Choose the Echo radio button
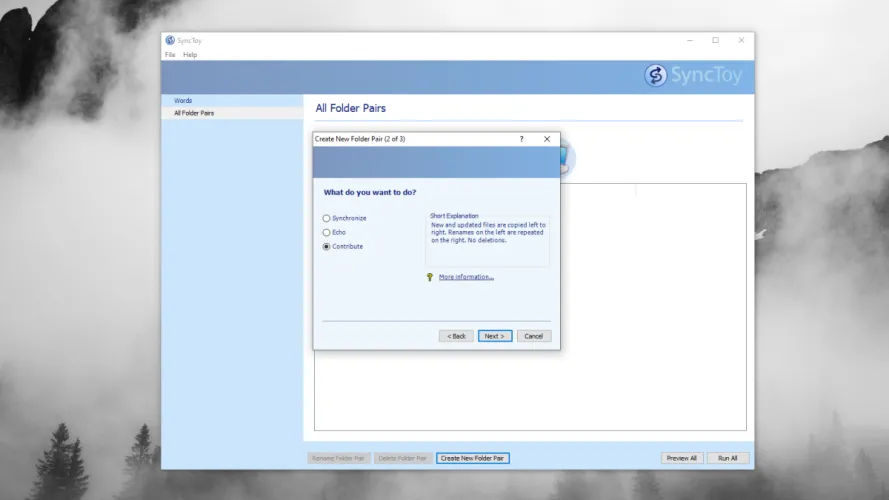The width and height of the screenshot is (889, 500). coord(326,232)
